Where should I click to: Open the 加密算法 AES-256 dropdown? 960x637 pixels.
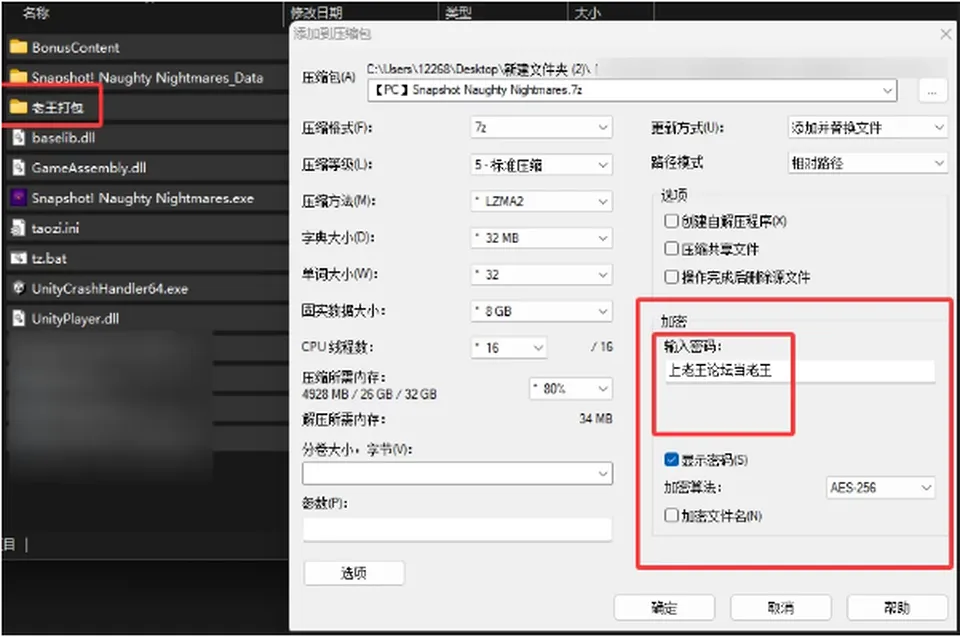pos(880,488)
